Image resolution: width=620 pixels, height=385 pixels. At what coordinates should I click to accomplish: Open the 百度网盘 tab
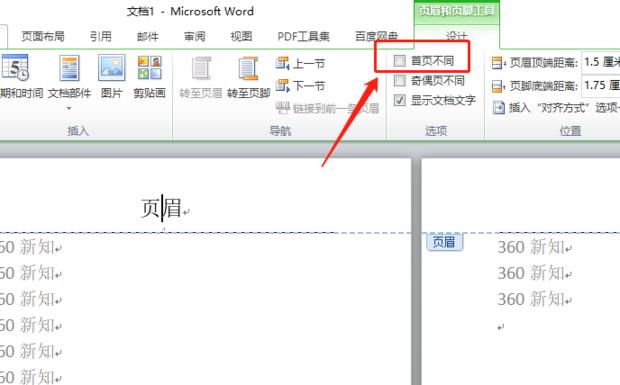click(376, 36)
